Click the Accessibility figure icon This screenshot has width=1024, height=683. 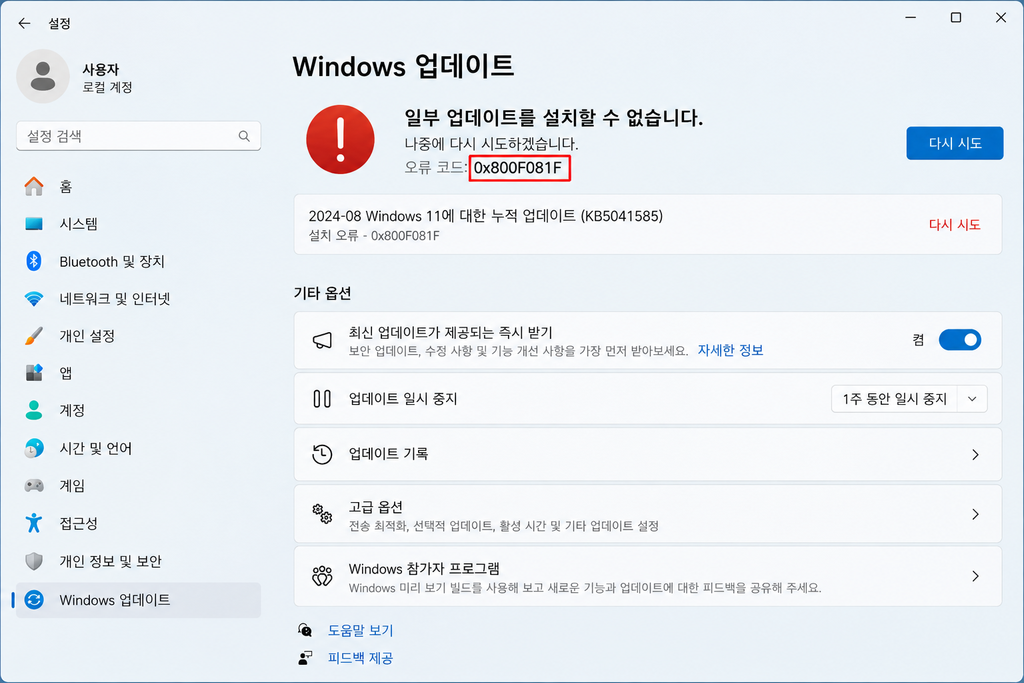34,523
